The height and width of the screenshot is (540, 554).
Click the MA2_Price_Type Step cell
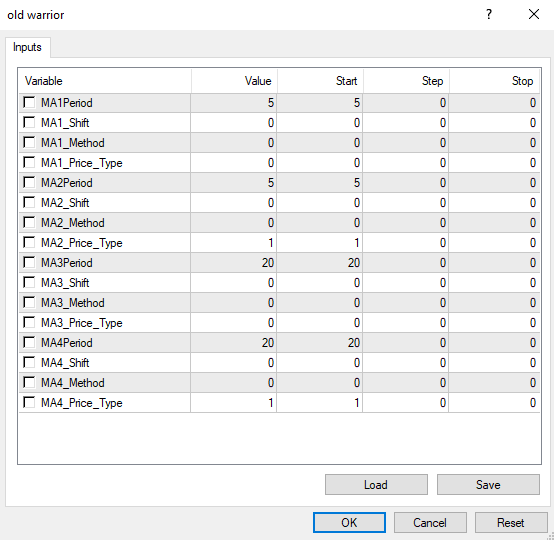tap(406, 243)
